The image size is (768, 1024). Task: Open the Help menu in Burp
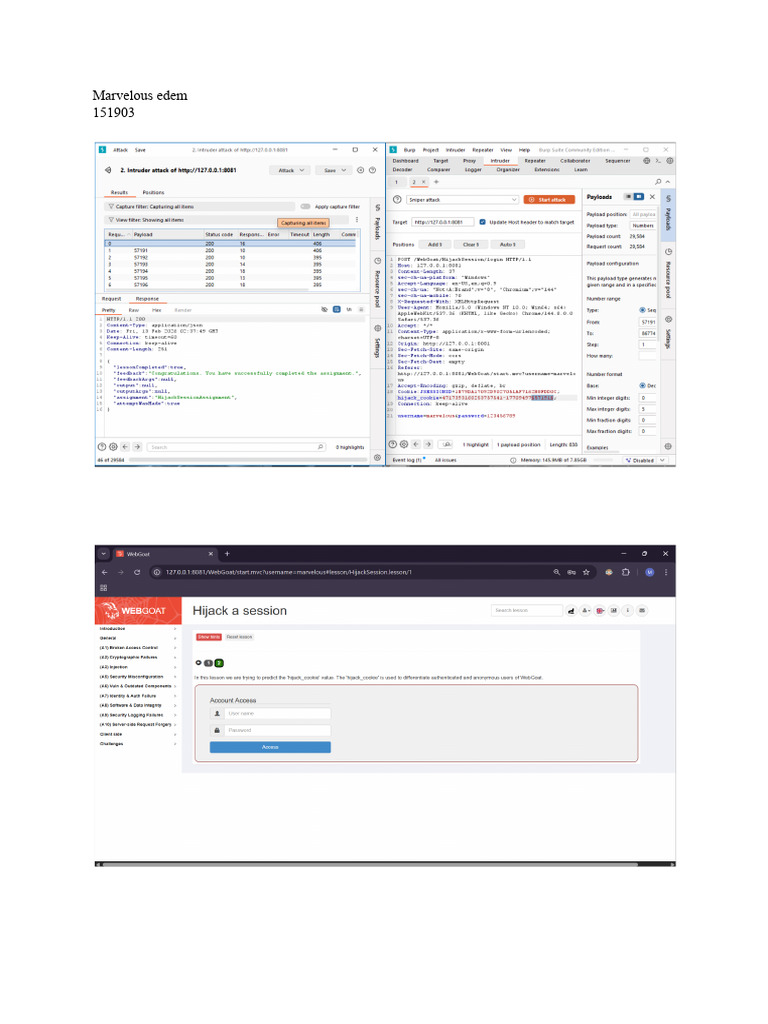(x=524, y=150)
